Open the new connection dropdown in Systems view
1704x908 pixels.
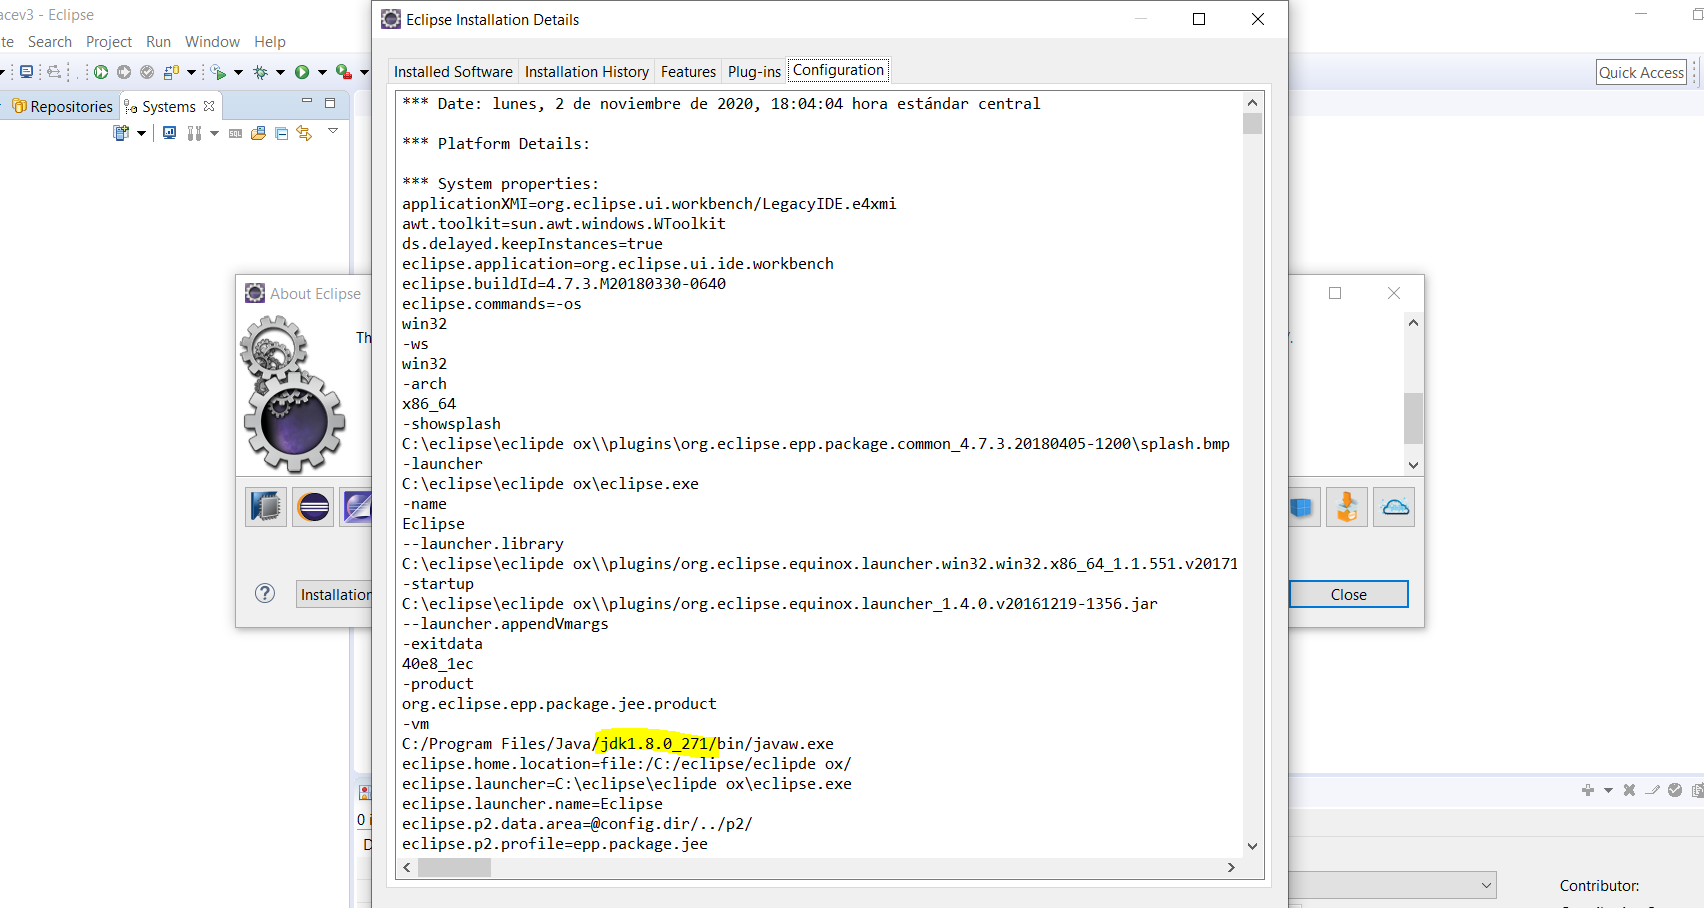point(141,133)
